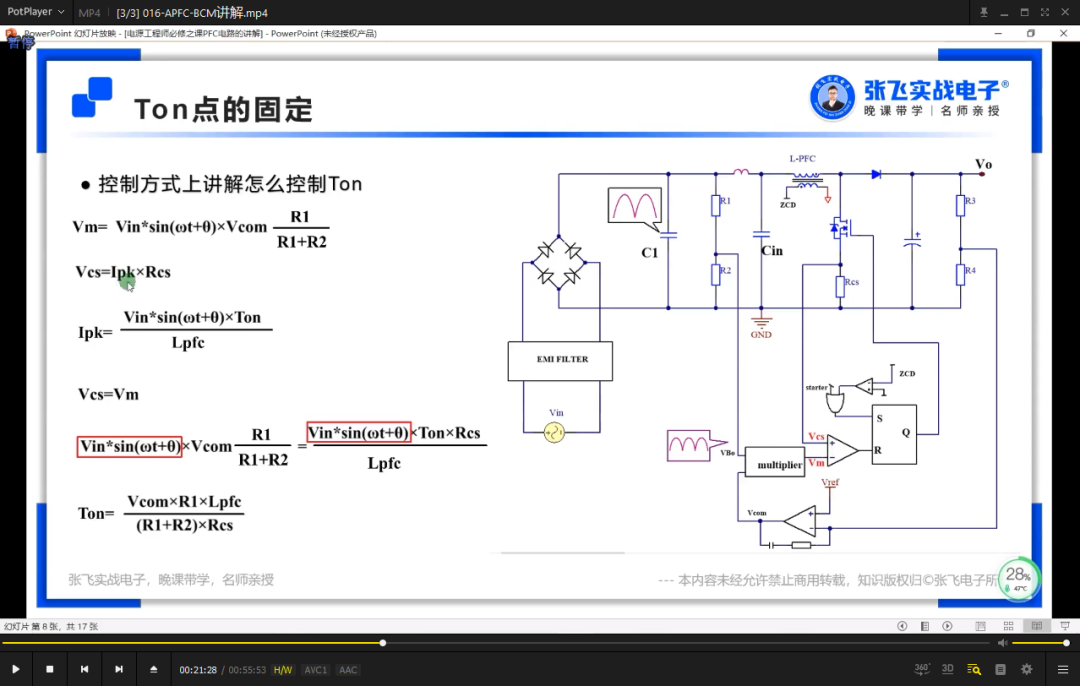Screen dimensions: 1080x686
Task: Toggle 3D video mode
Action: pyautogui.click(x=947, y=669)
